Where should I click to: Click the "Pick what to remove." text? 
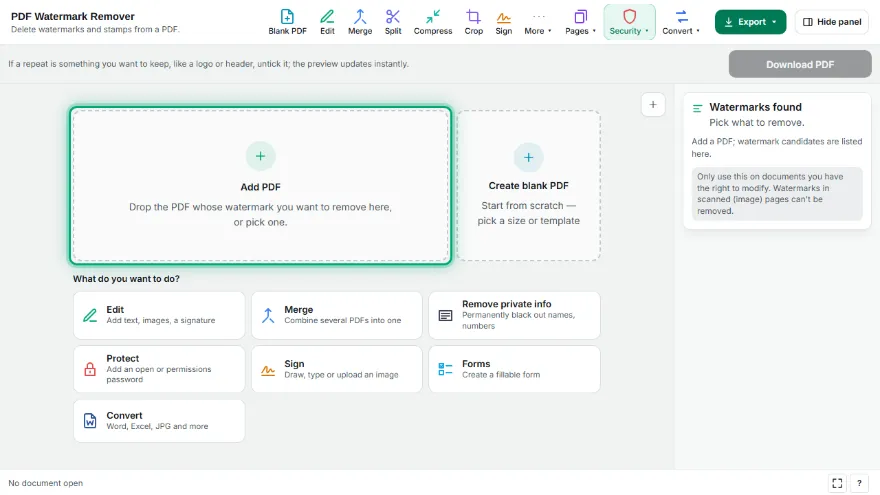[x=757, y=122]
